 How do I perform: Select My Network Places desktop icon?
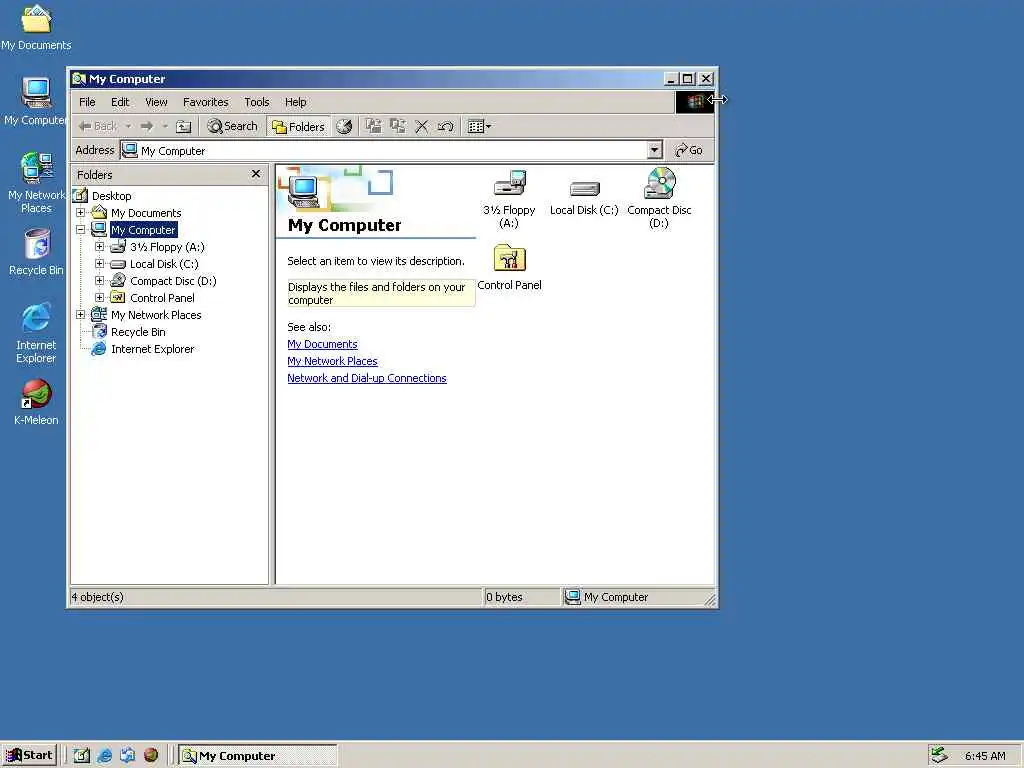coord(36,182)
